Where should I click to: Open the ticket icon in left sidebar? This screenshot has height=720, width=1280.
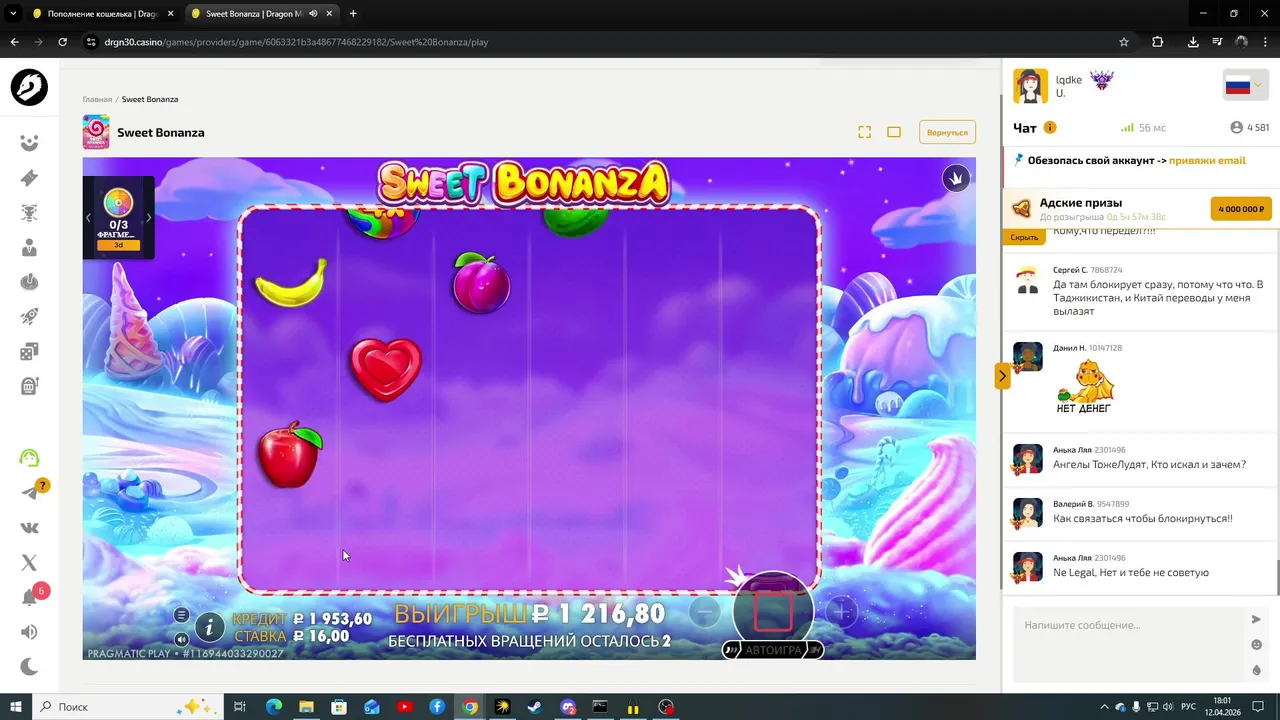pos(29,178)
